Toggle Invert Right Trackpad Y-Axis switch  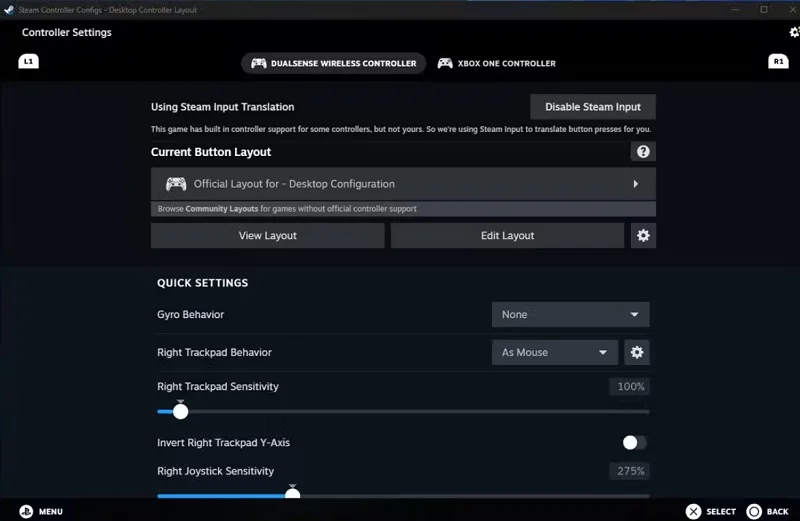[635, 442]
